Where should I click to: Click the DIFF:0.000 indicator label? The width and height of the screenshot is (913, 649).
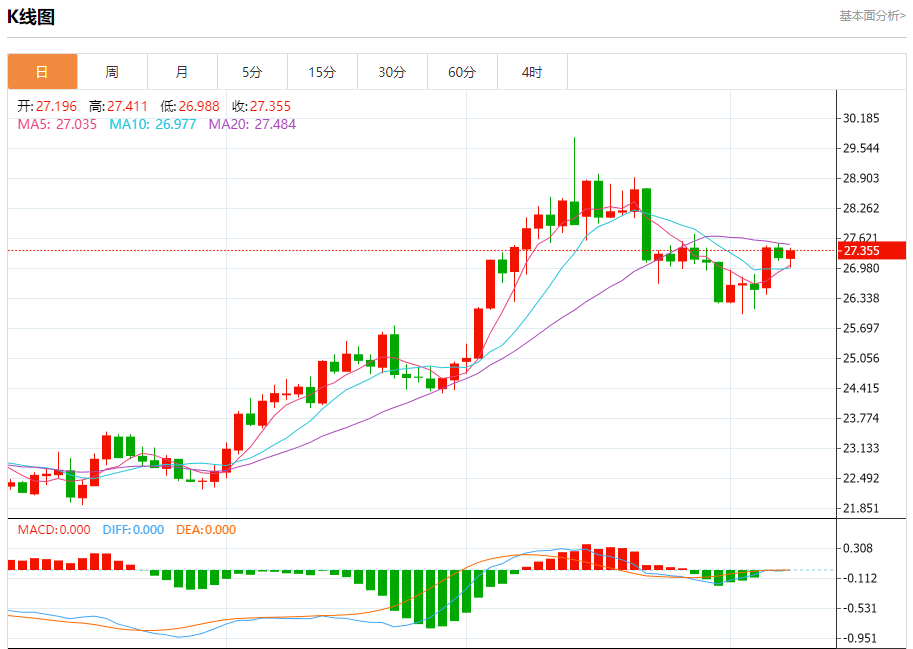pyautogui.click(x=133, y=530)
